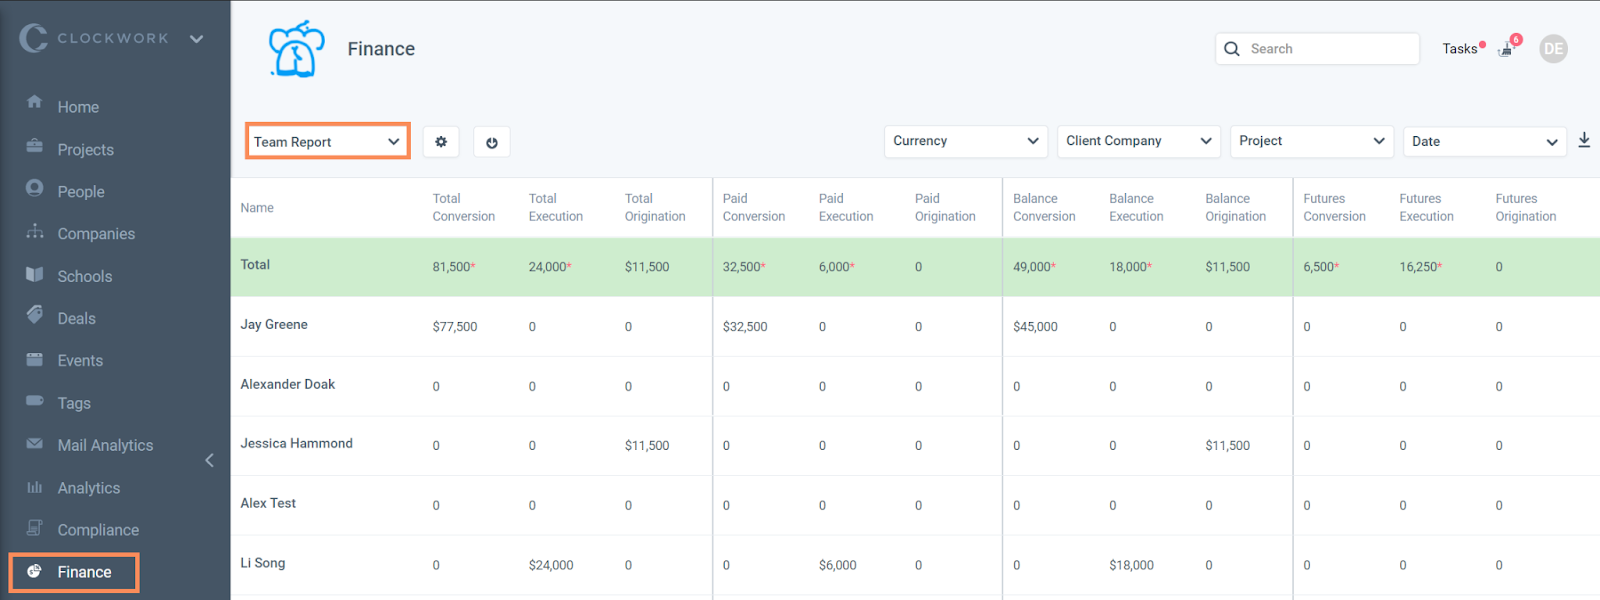Click the Deals tag icon

click(35, 315)
